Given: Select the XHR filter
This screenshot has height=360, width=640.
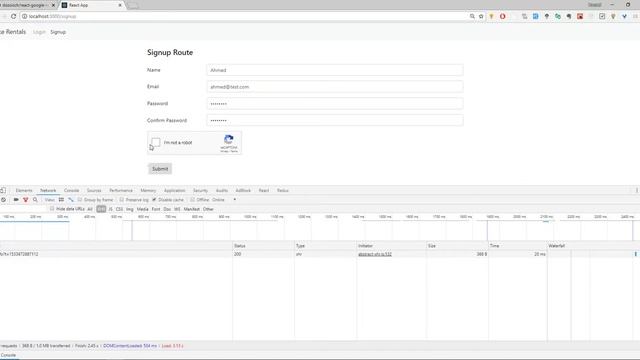Looking at the screenshot, I should coord(101,209).
